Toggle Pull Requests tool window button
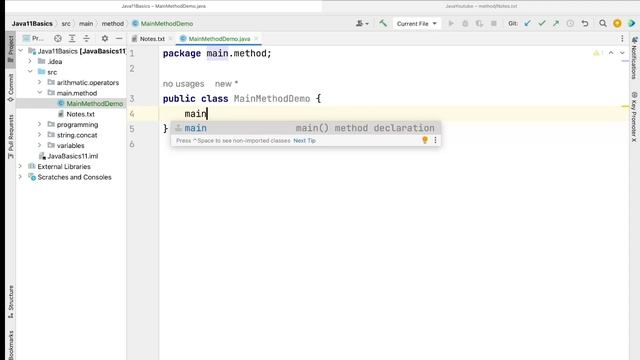This screenshot has width=640, height=360. tap(11, 136)
